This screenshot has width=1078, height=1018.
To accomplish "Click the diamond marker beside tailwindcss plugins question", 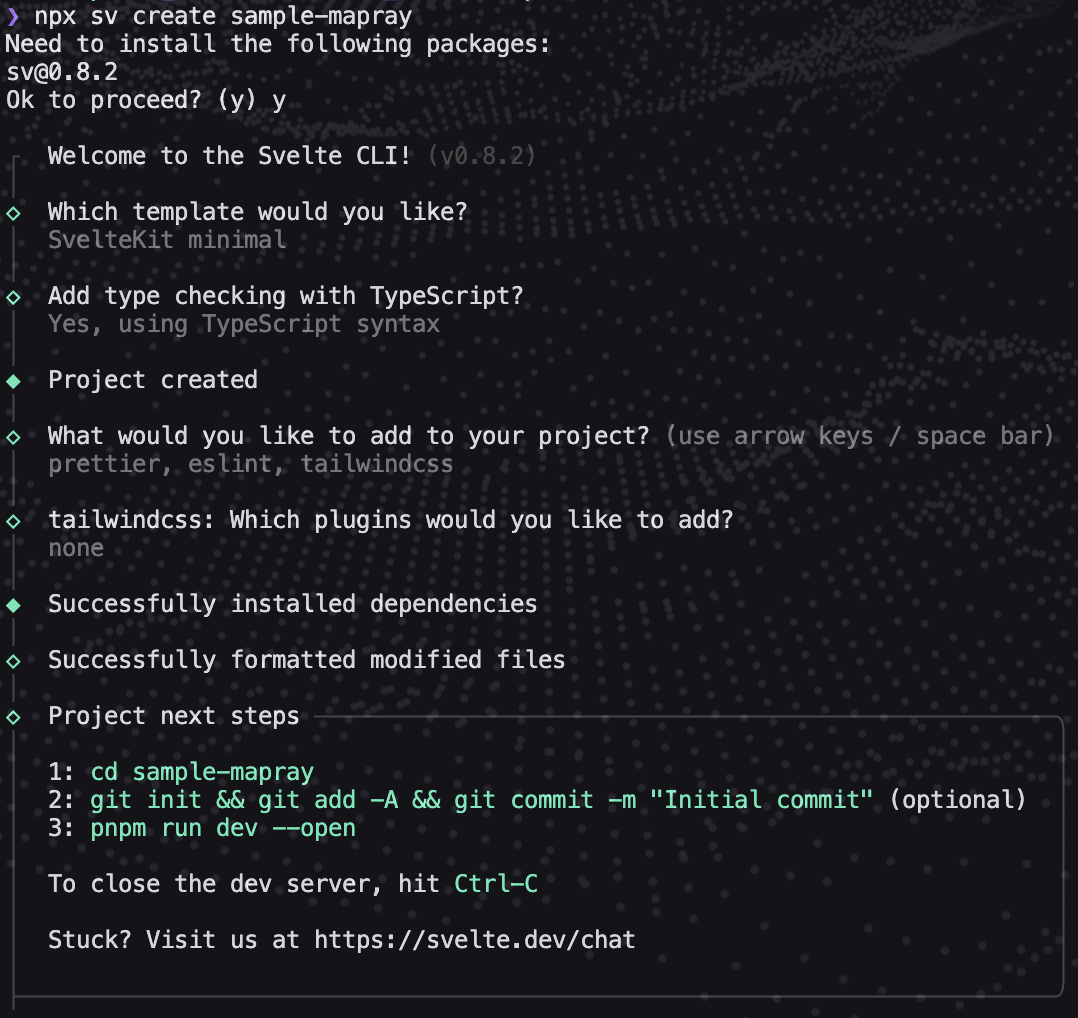I will pyautogui.click(x=13, y=521).
